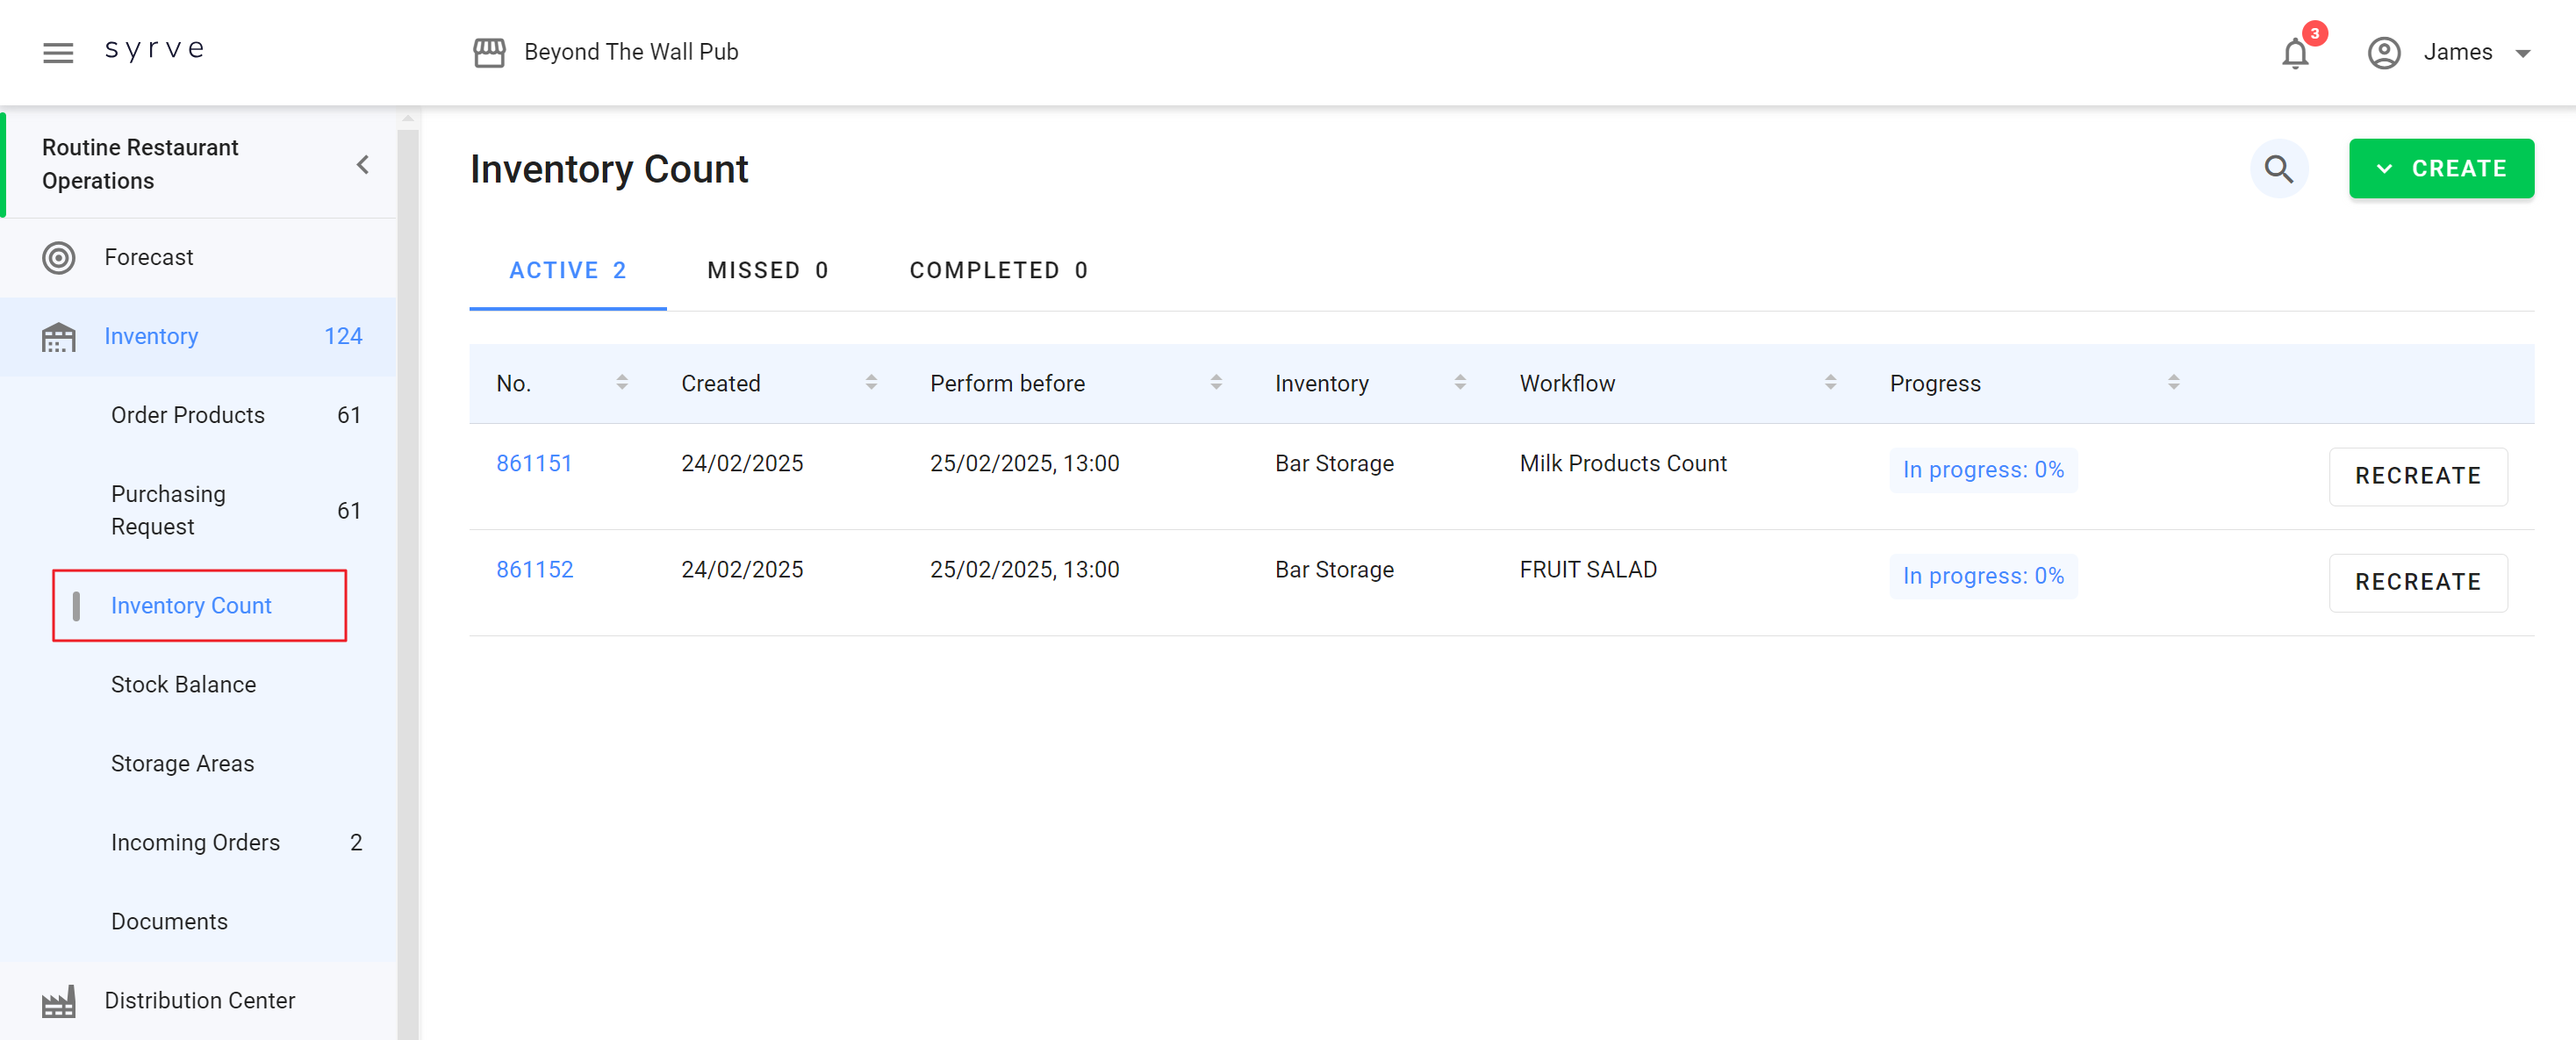Click the store icon beside pub name
2576x1040 pixels.
pos(489,52)
